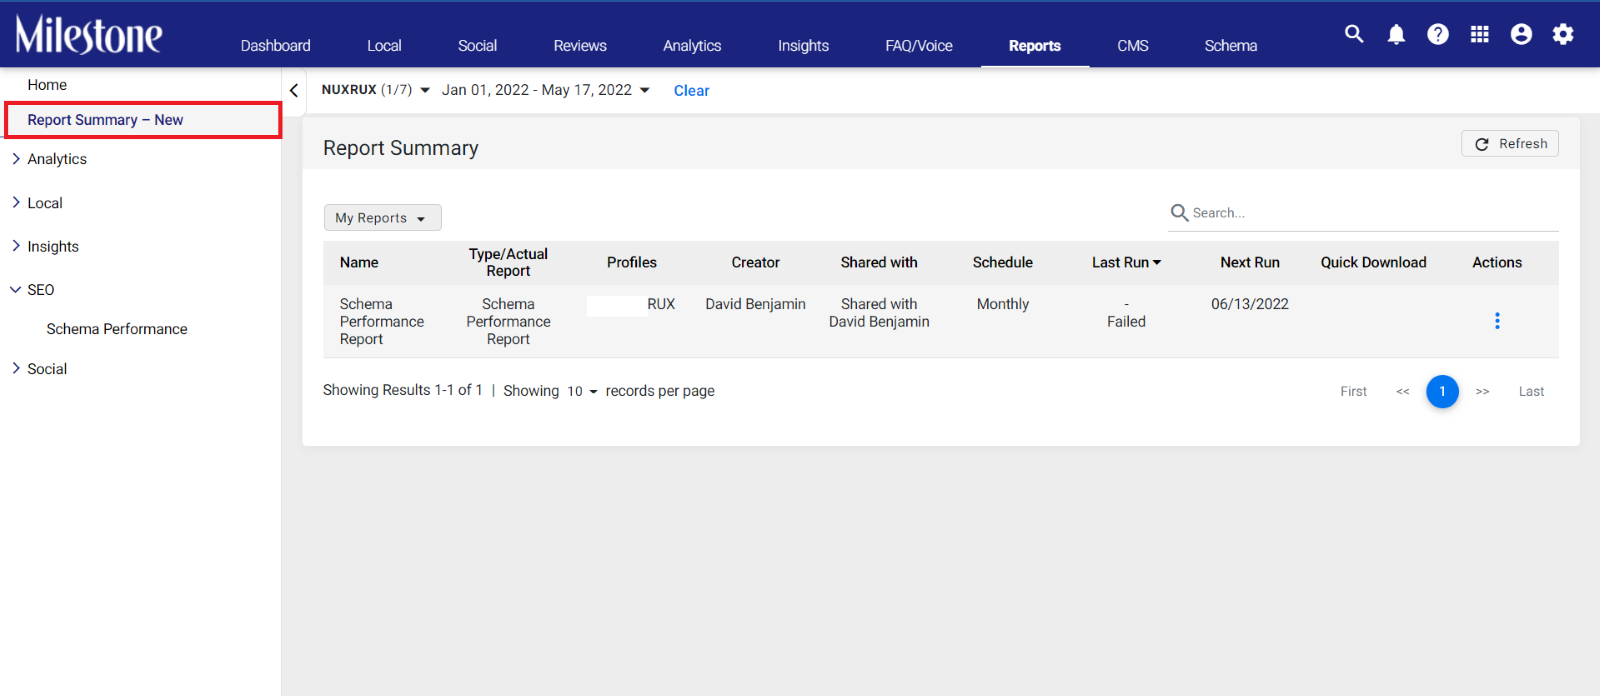The image size is (1600, 696).
Task: Open the date range Jan 01, 2022 - May 17, 2022 dropdown
Action: 546,90
